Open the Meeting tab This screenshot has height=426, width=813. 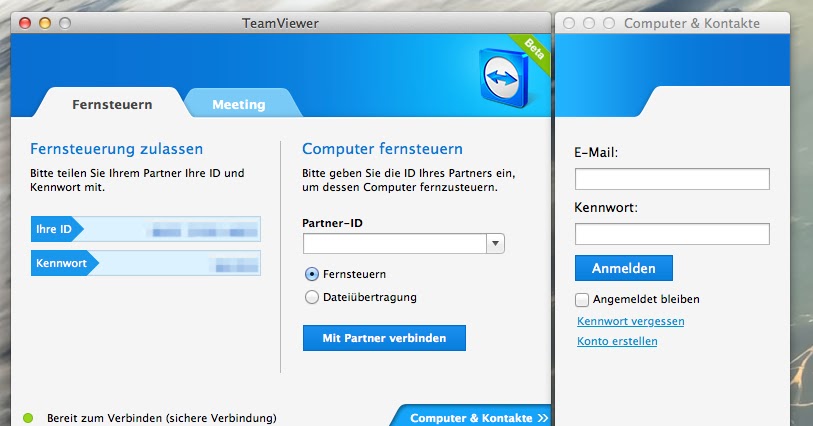tap(239, 104)
